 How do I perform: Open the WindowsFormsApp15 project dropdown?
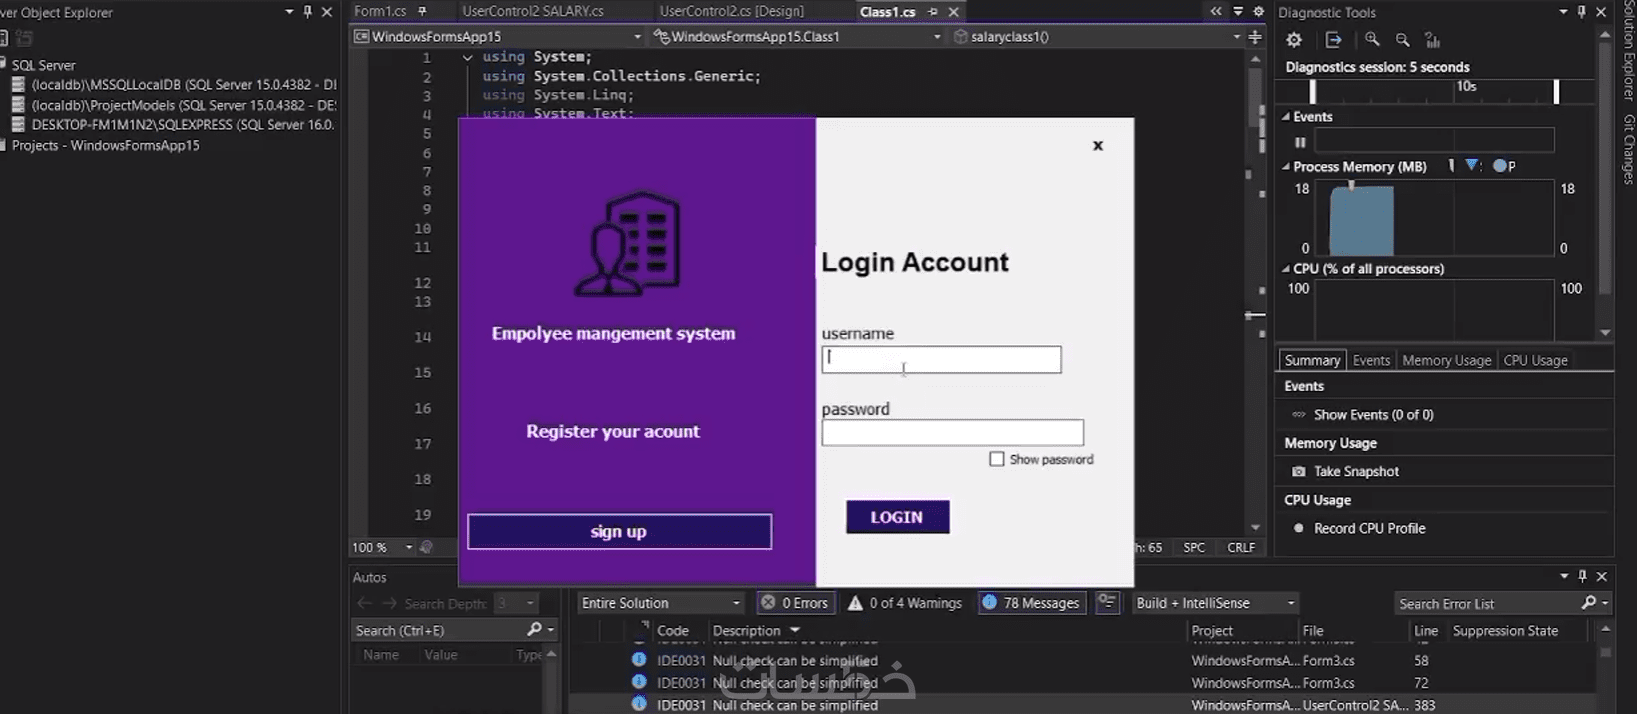click(x=637, y=37)
